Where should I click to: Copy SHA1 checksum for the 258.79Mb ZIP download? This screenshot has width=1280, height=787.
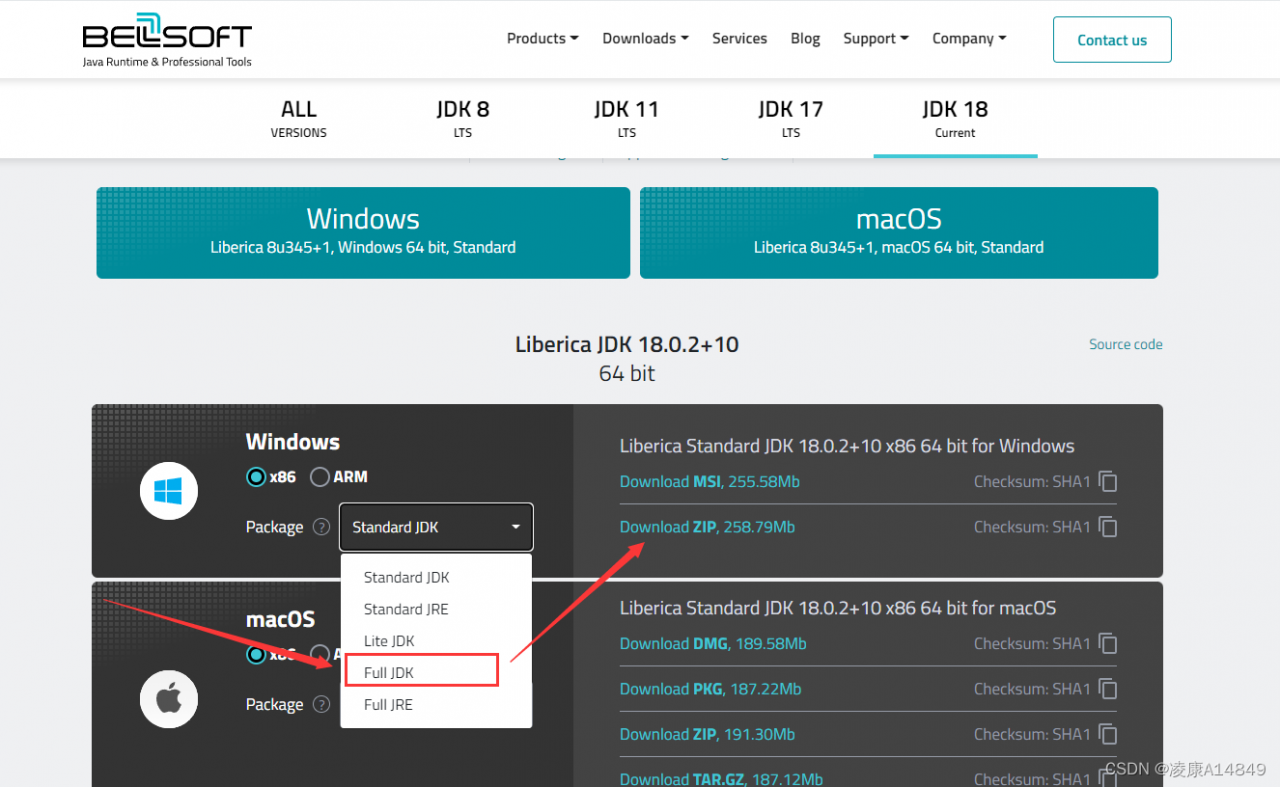coord(1108,527)
